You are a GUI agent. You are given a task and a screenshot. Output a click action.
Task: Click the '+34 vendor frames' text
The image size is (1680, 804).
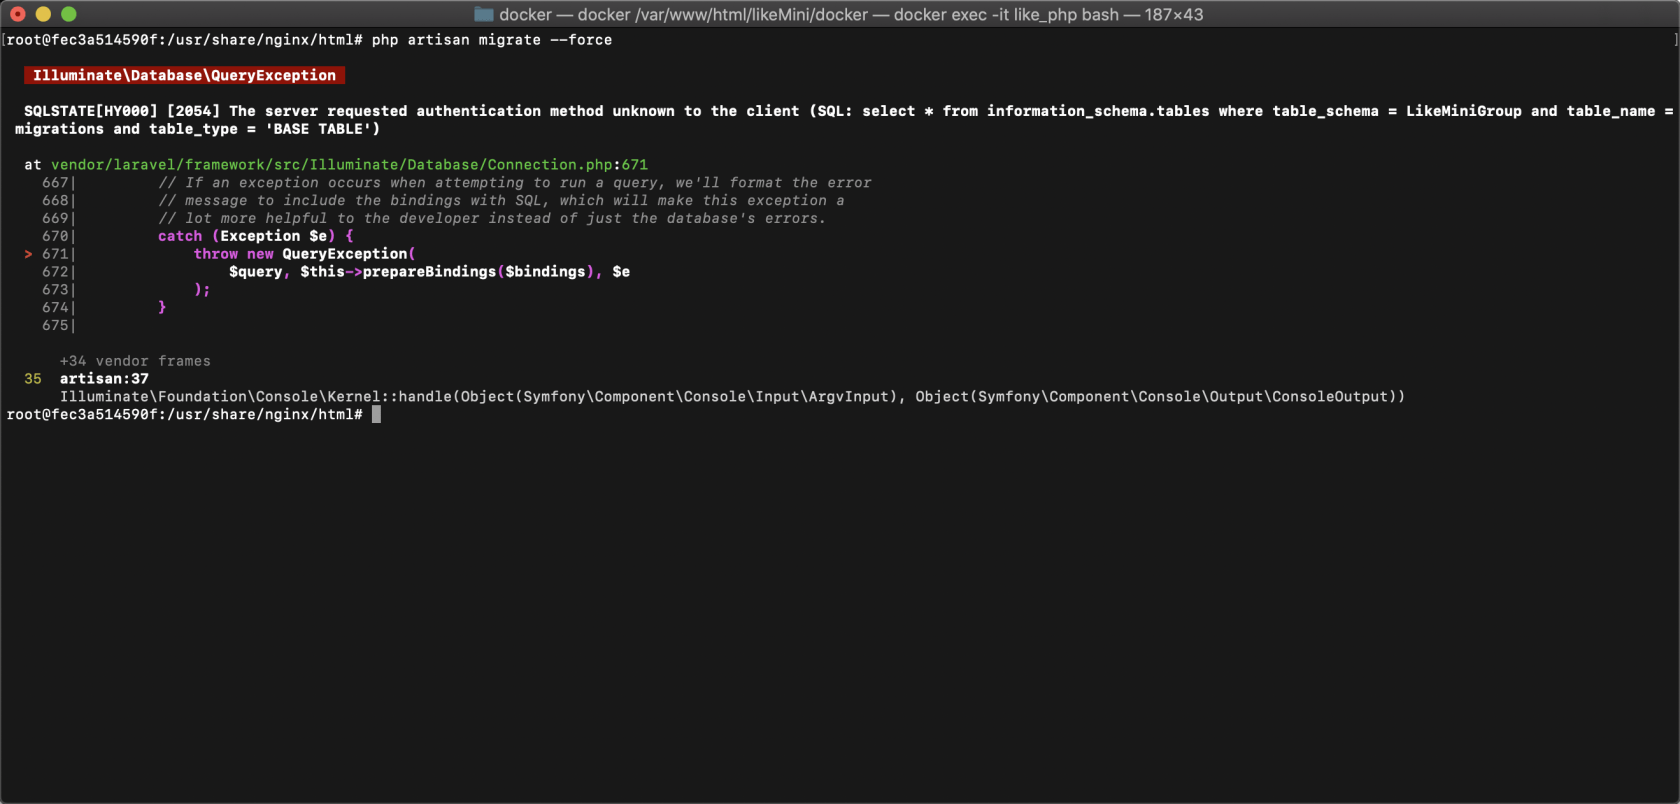pos(135,361)
